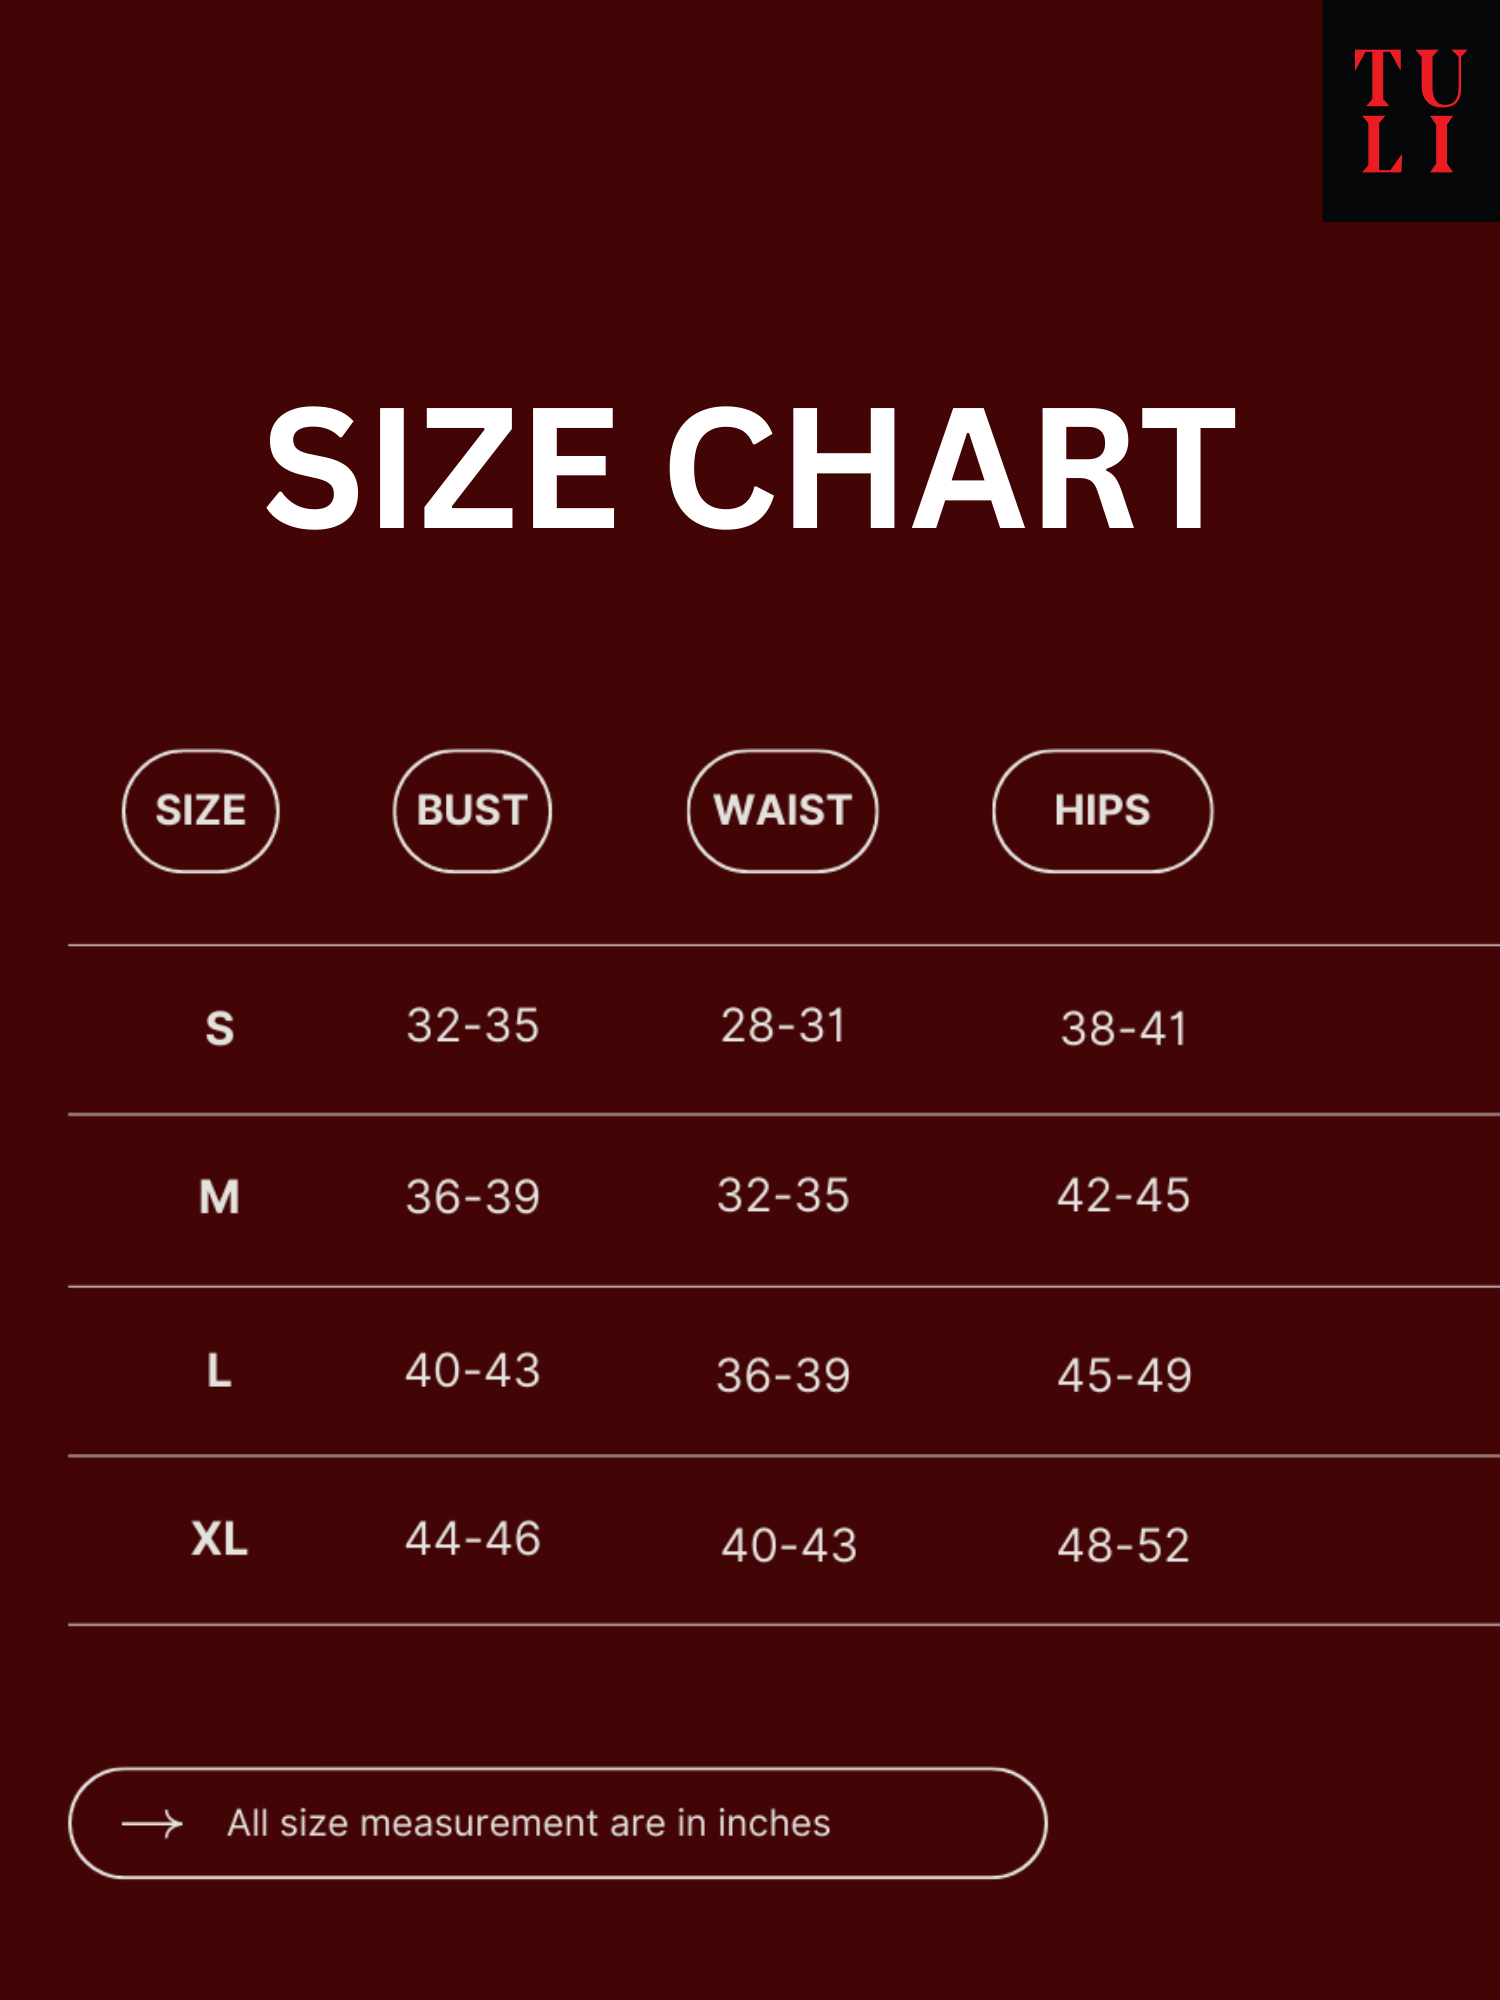Choose the XL size row label
1500x2000 pixels.
(220, 1539)
